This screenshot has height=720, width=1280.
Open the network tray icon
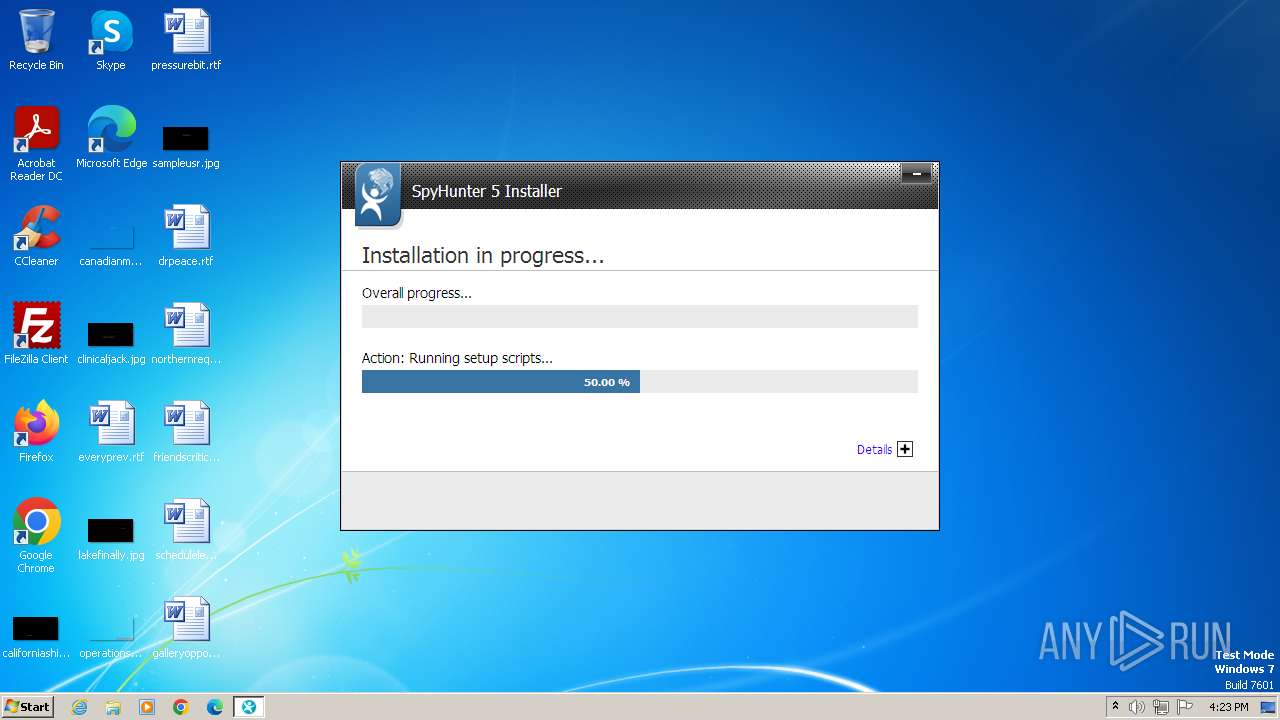[x=1161, y=707]
